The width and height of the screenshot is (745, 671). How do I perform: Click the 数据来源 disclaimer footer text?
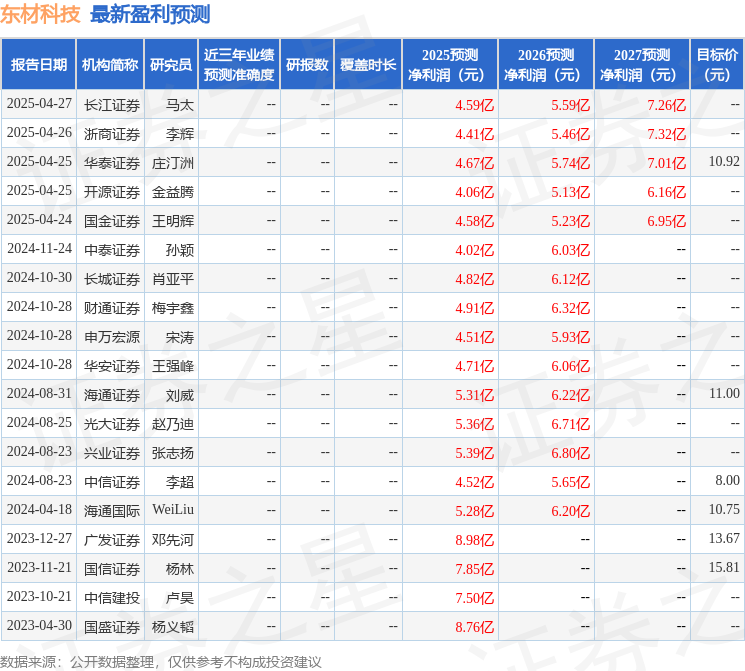[x=161, y=662]
